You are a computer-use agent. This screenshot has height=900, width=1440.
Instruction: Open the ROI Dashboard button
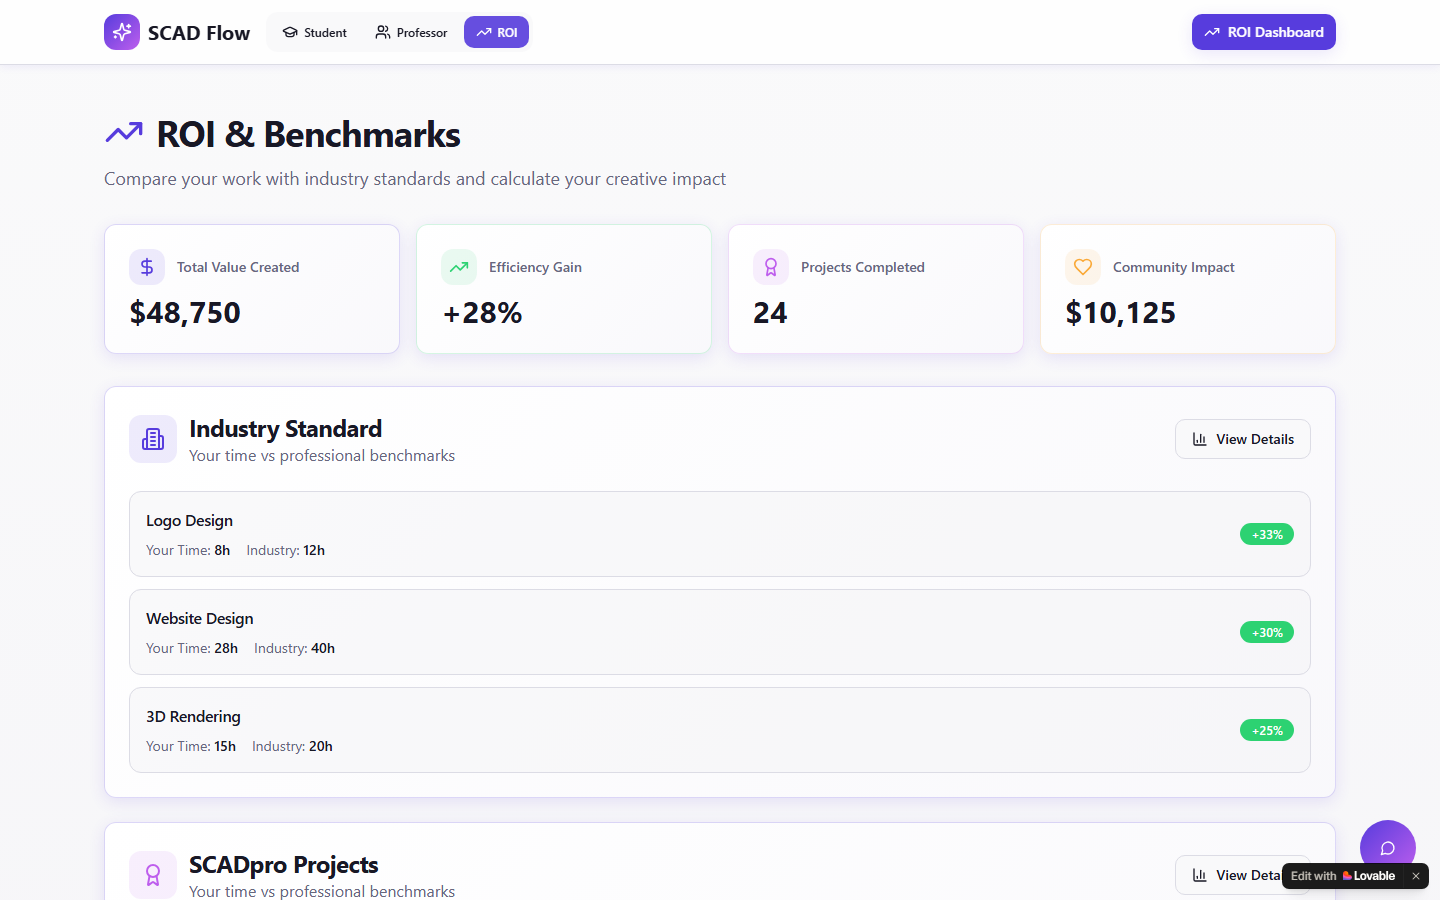[1263, 32]
